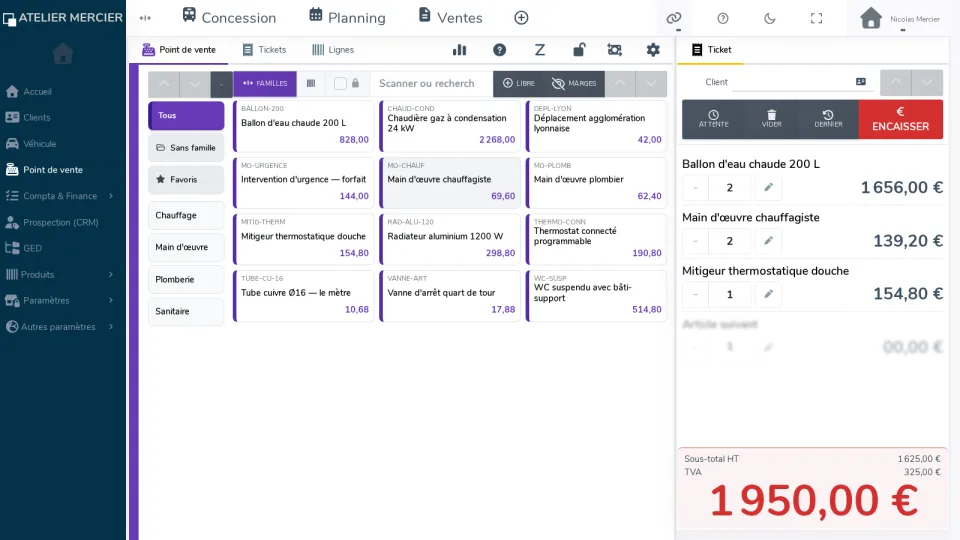The image size is (960, 540).
Task: Edit the Mitigeur thermostatique douche line
Action: point(768,294)
